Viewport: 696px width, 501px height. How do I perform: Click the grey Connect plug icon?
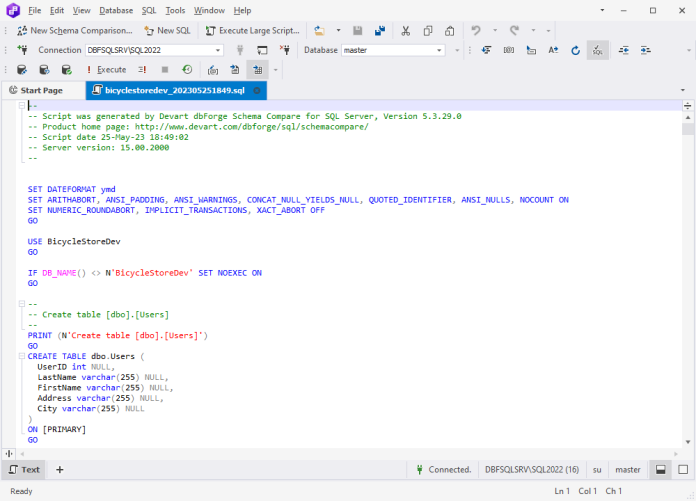(240, 50)
